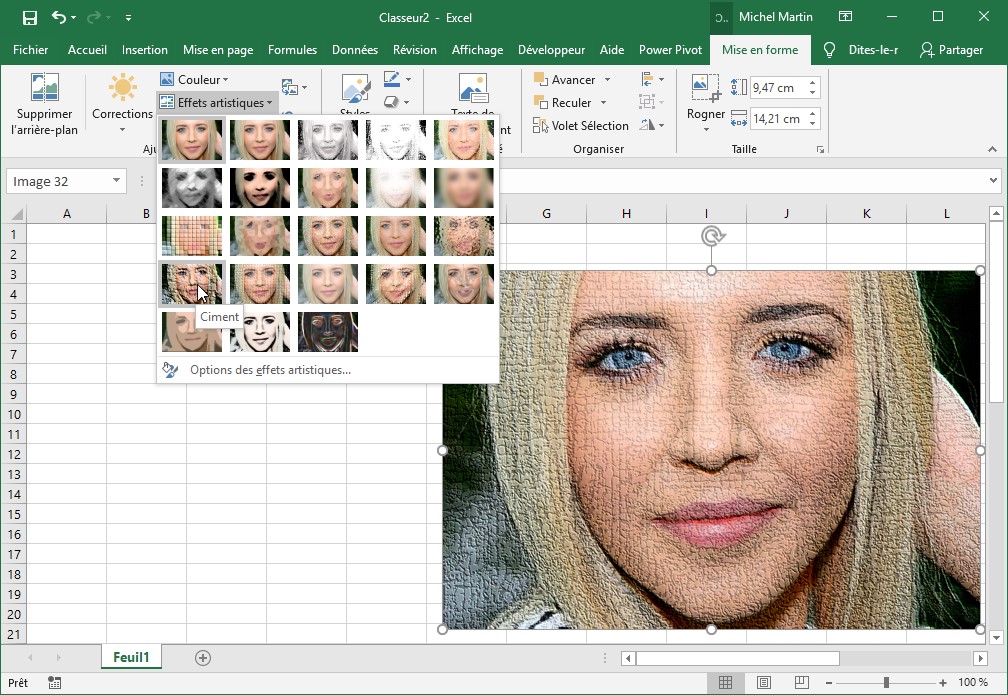The width and height of the screenshot is (1008, 695).
Task: Open Options des effets artistiques
Action: 270,370
